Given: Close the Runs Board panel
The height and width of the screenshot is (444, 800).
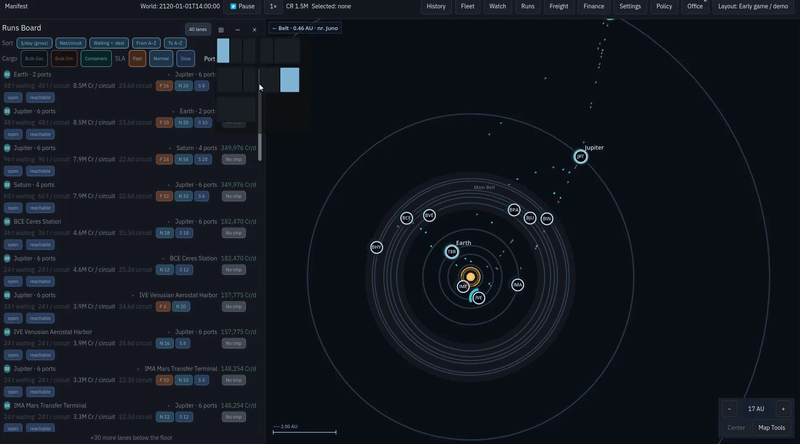Looking at the screenshot, I should click(255, 30).
